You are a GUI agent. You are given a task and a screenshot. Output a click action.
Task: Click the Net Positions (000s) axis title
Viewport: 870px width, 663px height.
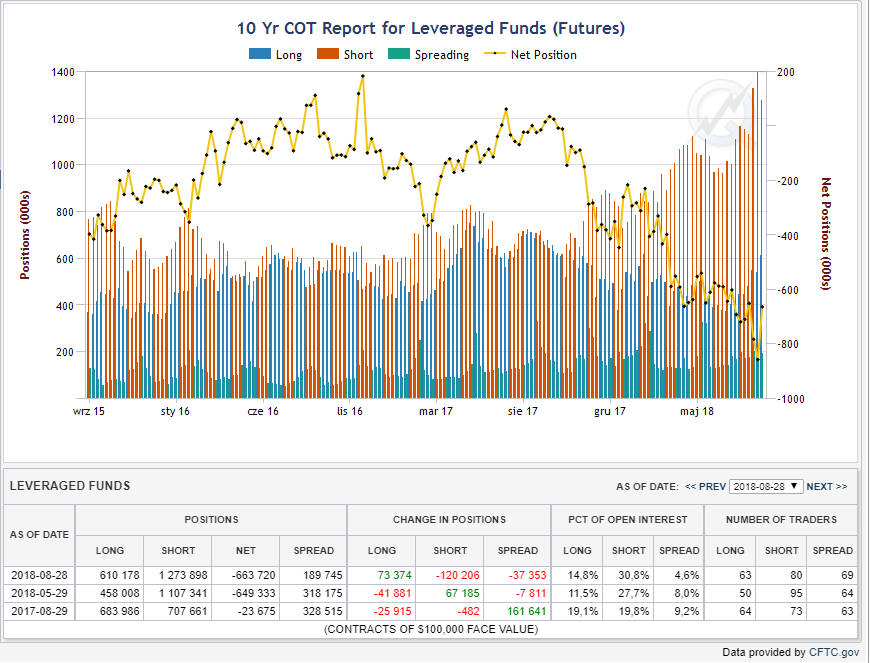tap(826, 234)
